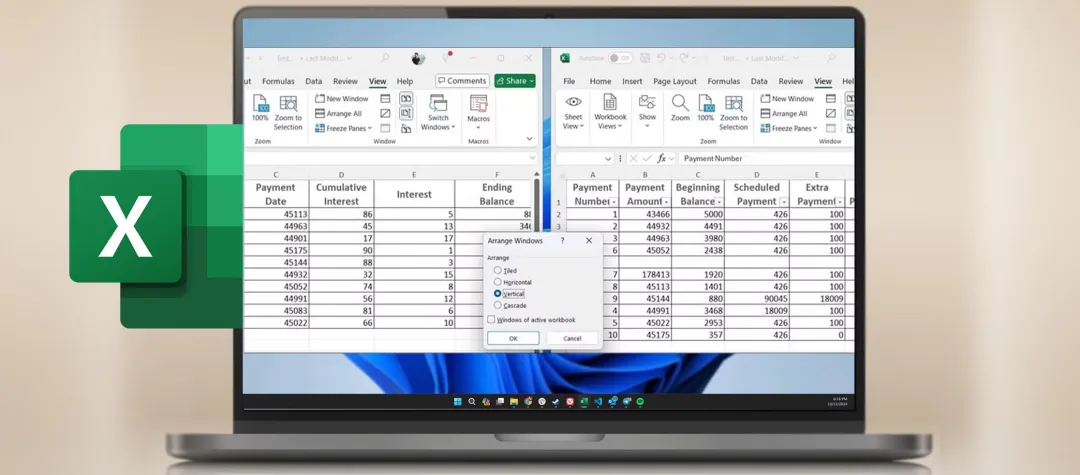Open Switch Windows in the left window
Viewport: 1080px width, 475px height.
pos(438,113)
